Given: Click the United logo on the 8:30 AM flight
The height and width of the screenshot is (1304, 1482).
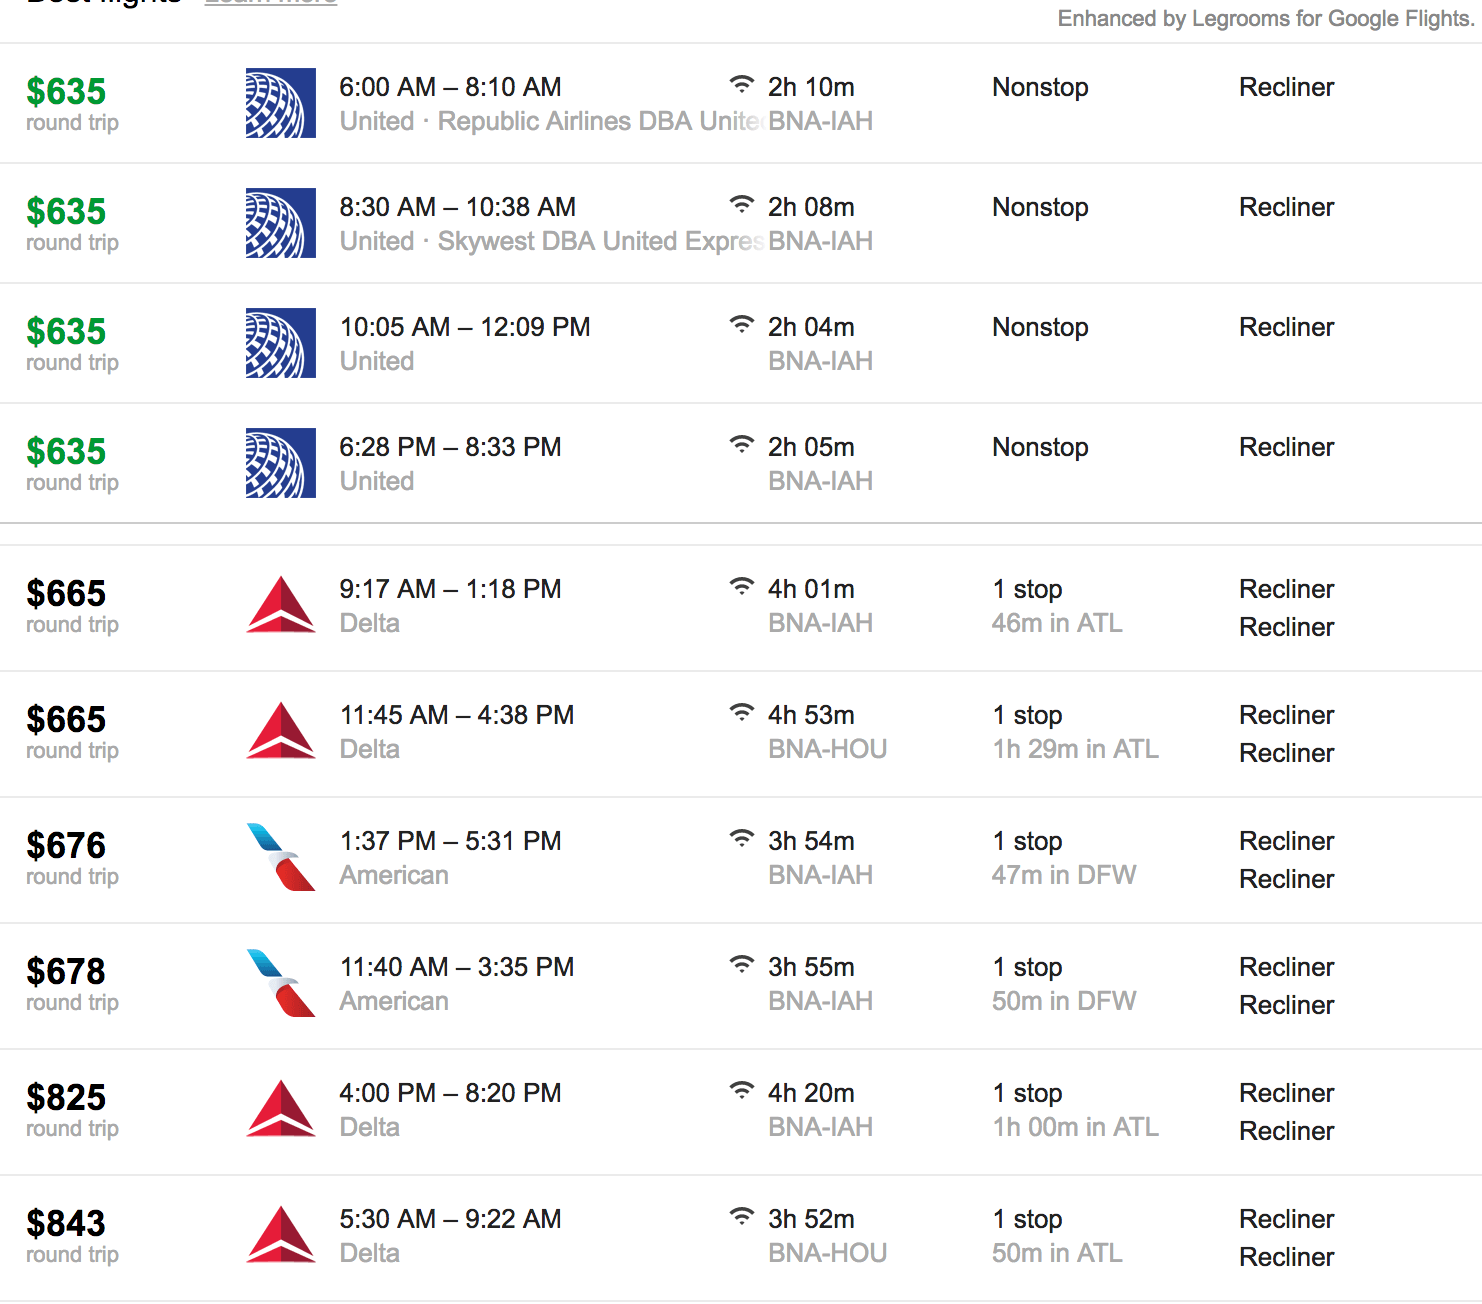Looking at the screenshot, I should tap(281, 223).
